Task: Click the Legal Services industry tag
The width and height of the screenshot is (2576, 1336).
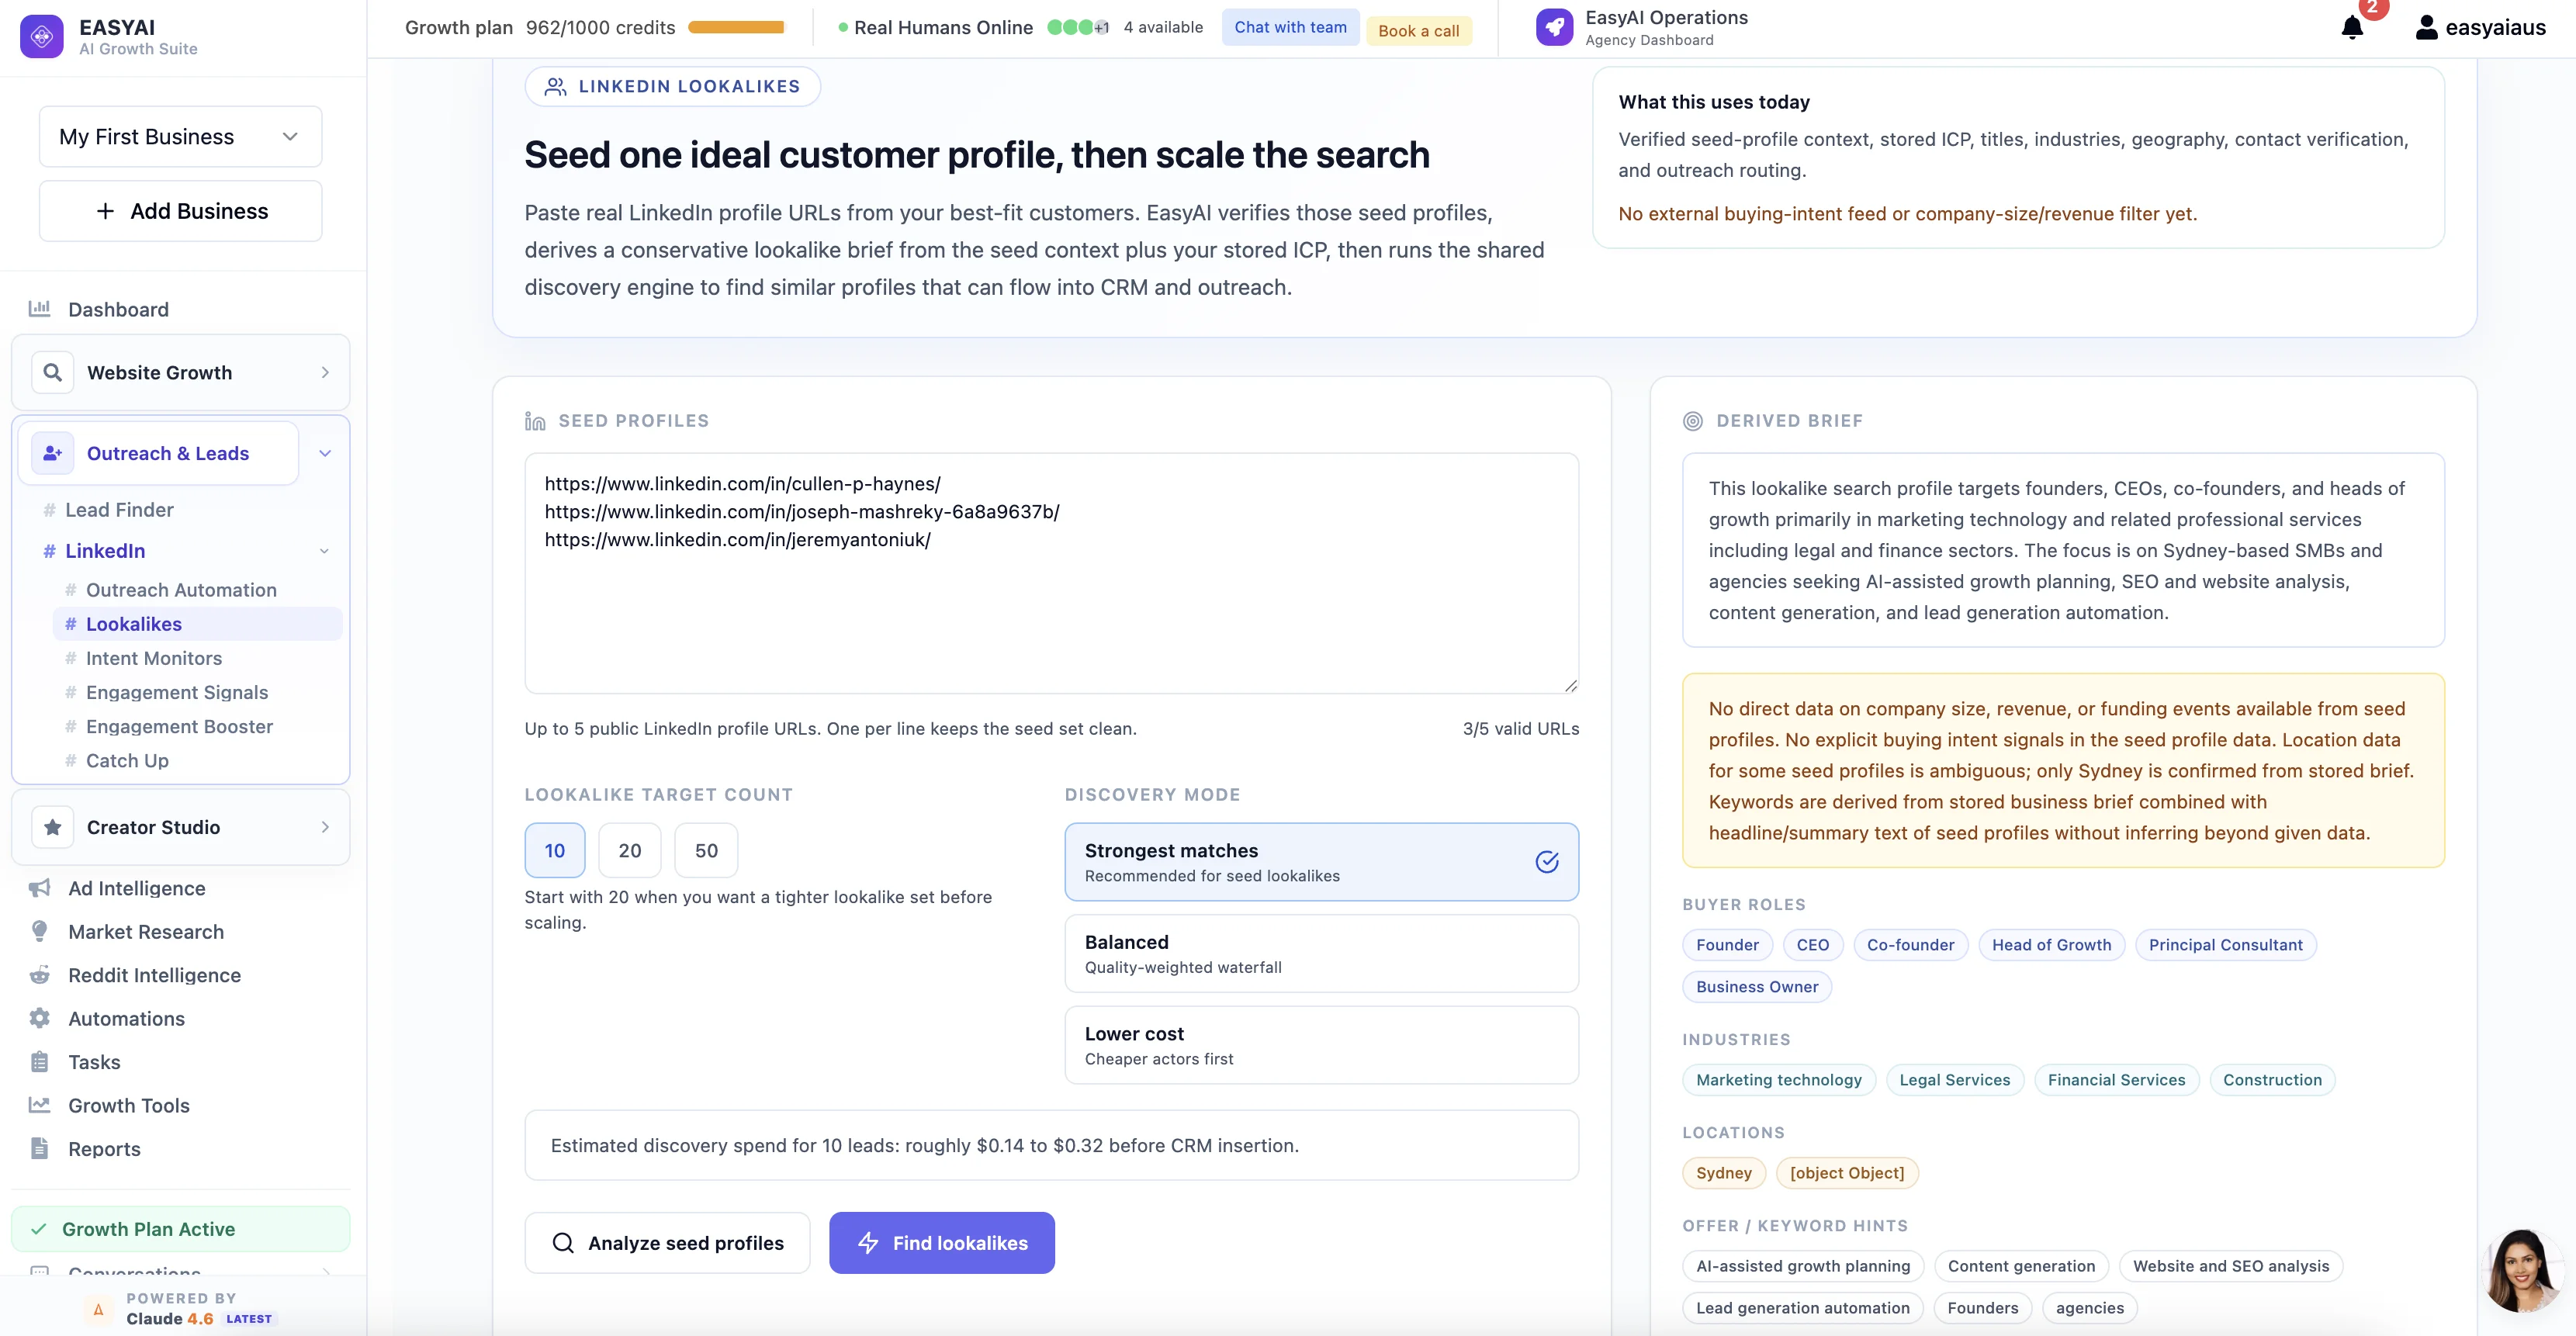Action: 1954,1080
